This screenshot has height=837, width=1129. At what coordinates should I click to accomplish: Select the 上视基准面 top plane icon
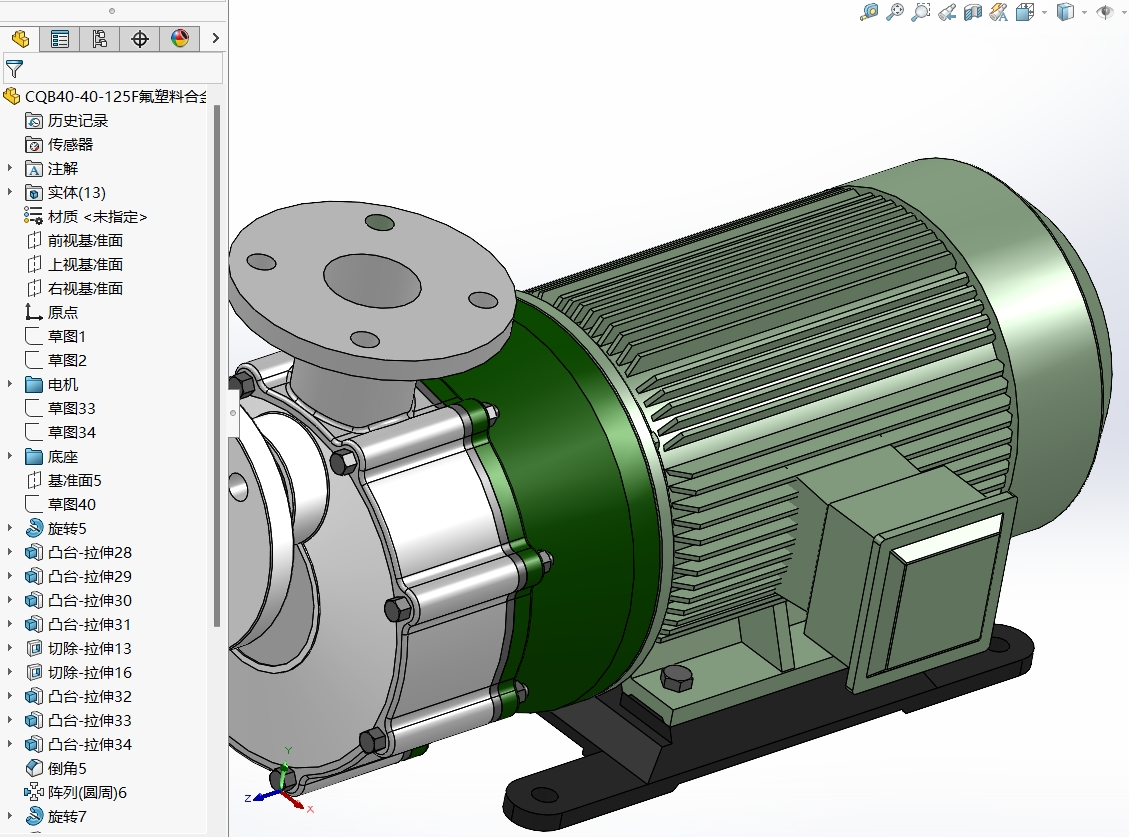(x=34, y=264)
